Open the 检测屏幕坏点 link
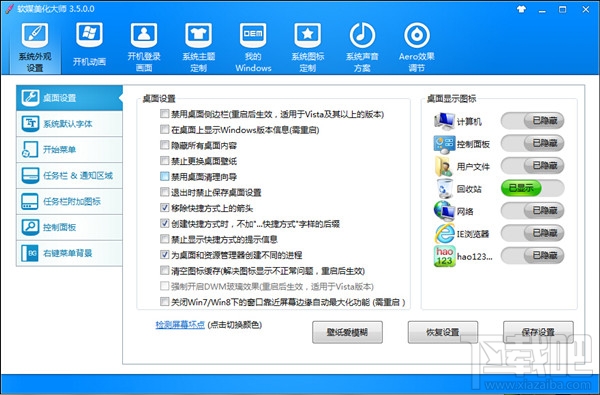This screenshot has width=600, height=395. pyautogui.click(x=180, y=325)
